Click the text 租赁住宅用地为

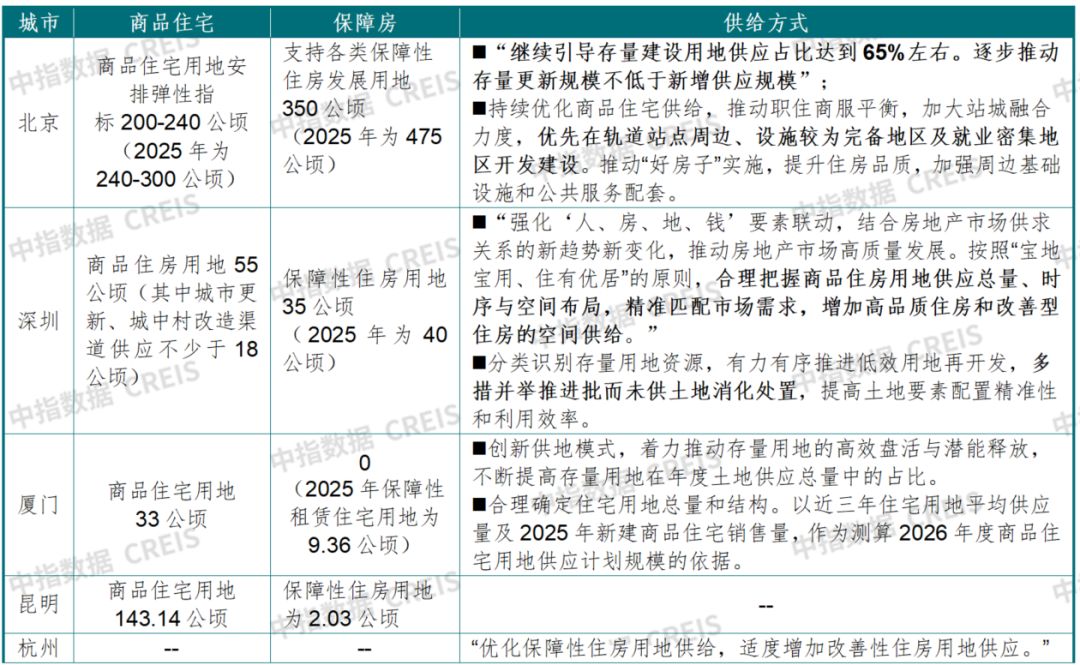[x=364, y=517]
